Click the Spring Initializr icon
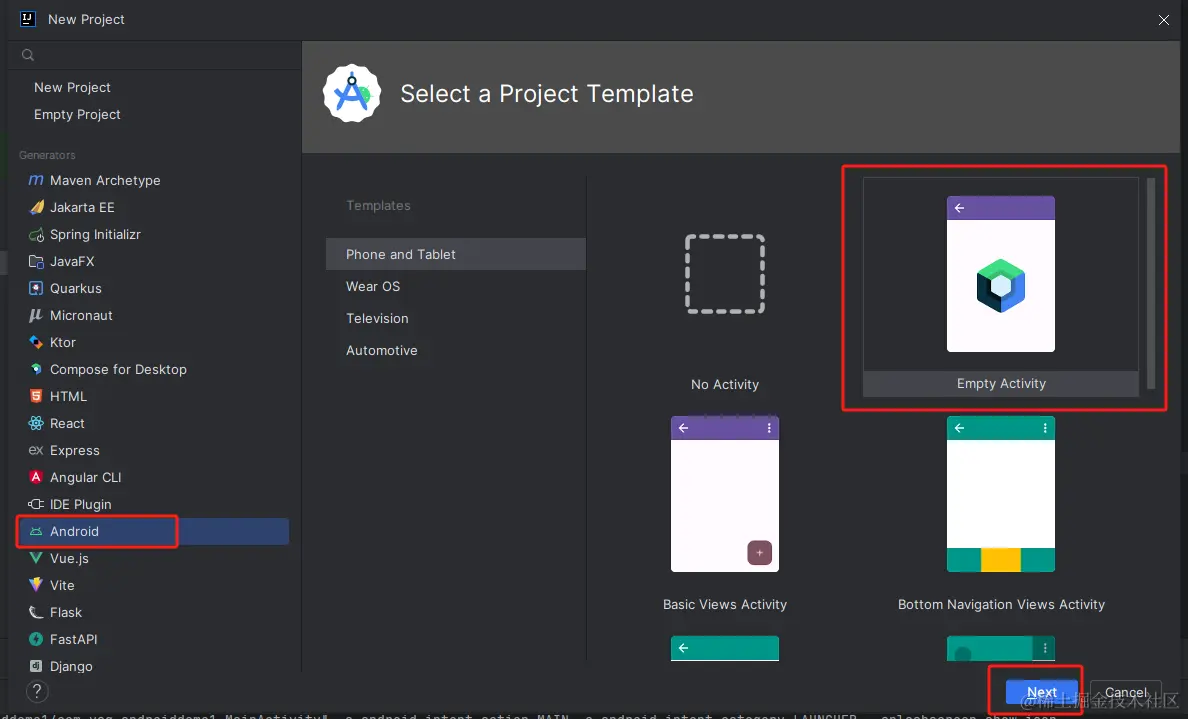The width and height of the screenshot is (1188, 719). 36,234
